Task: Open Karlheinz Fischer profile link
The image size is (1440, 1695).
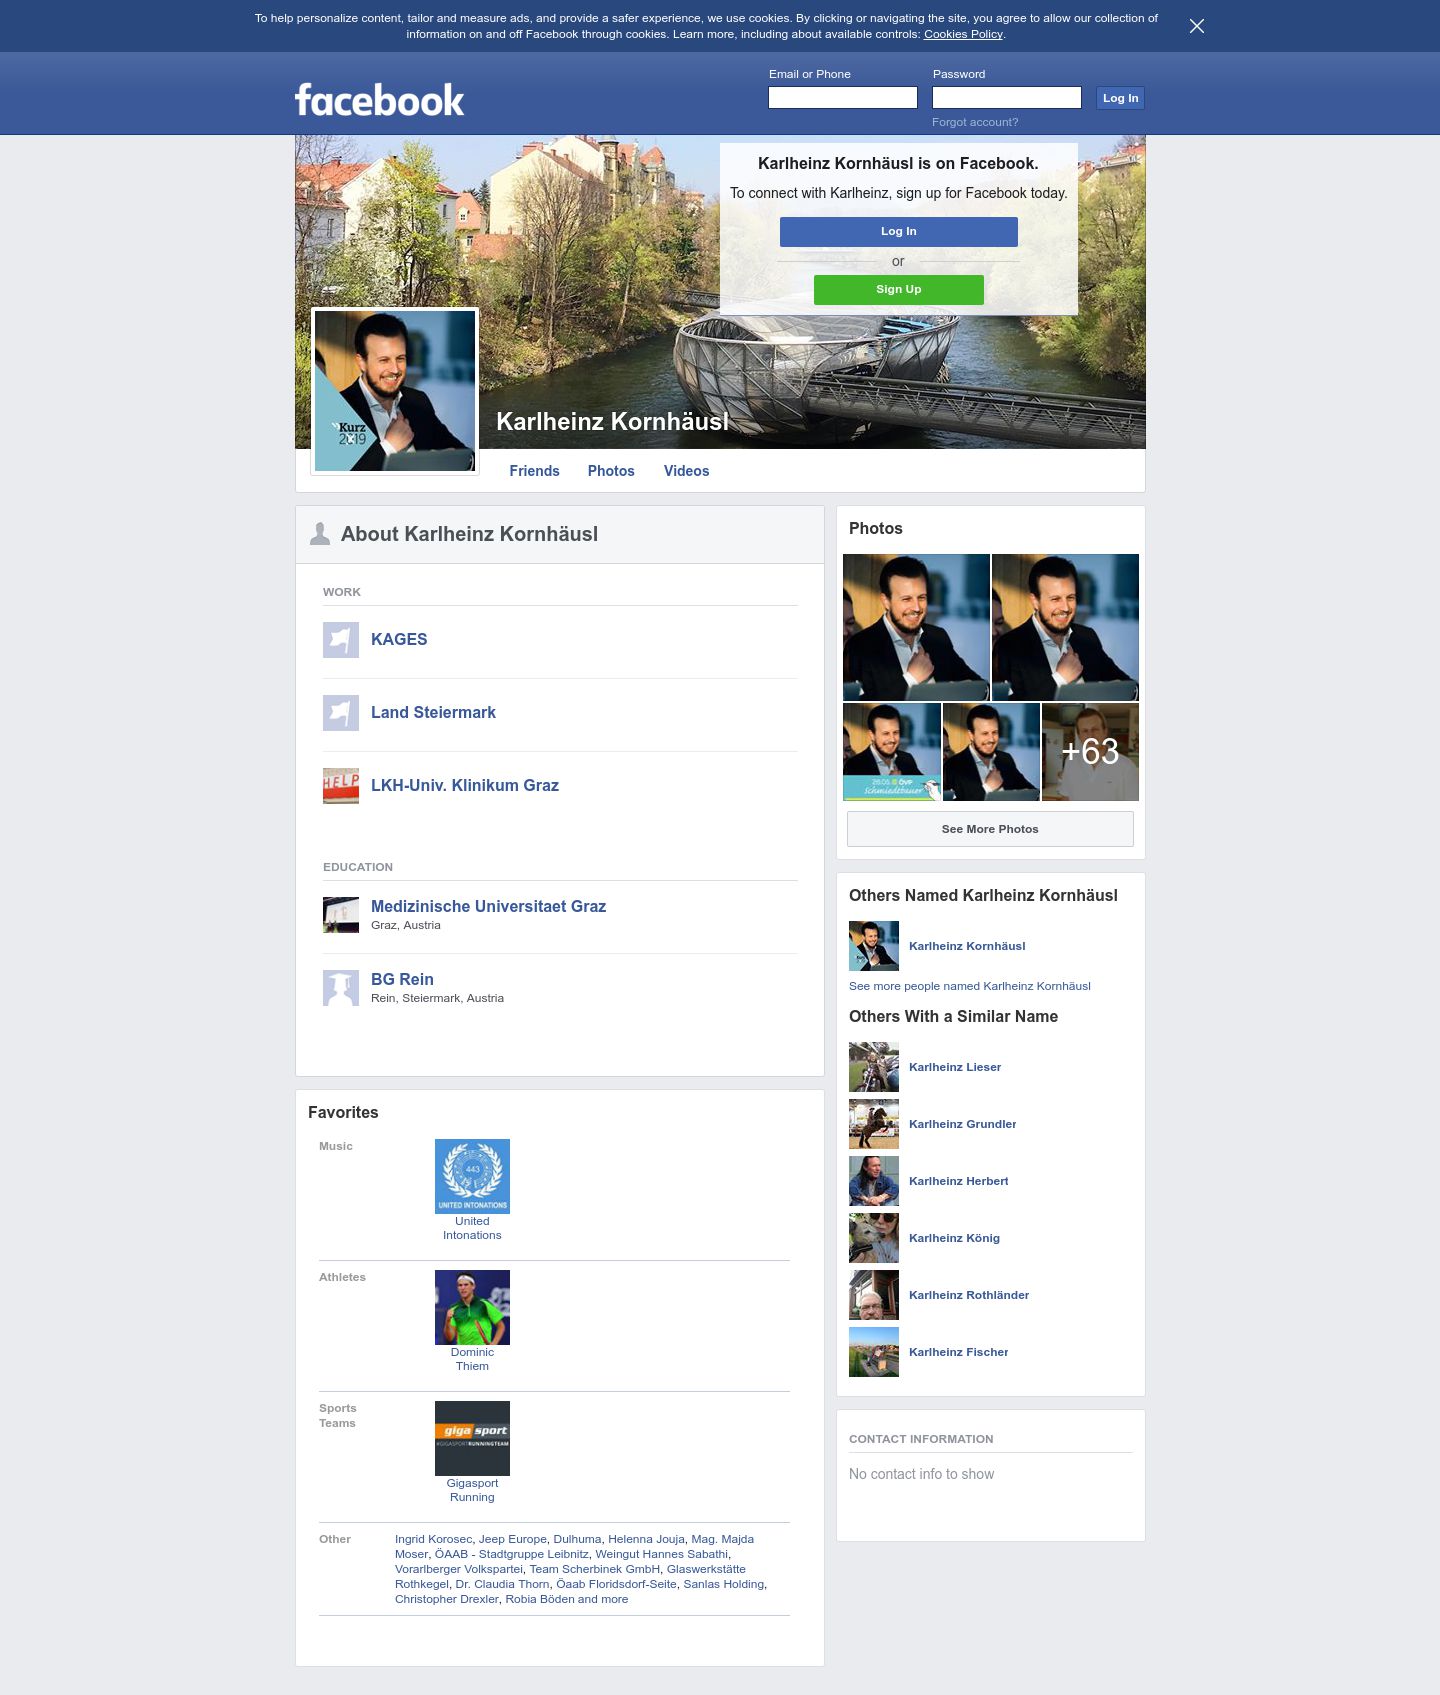Action: click(958, 1352)
